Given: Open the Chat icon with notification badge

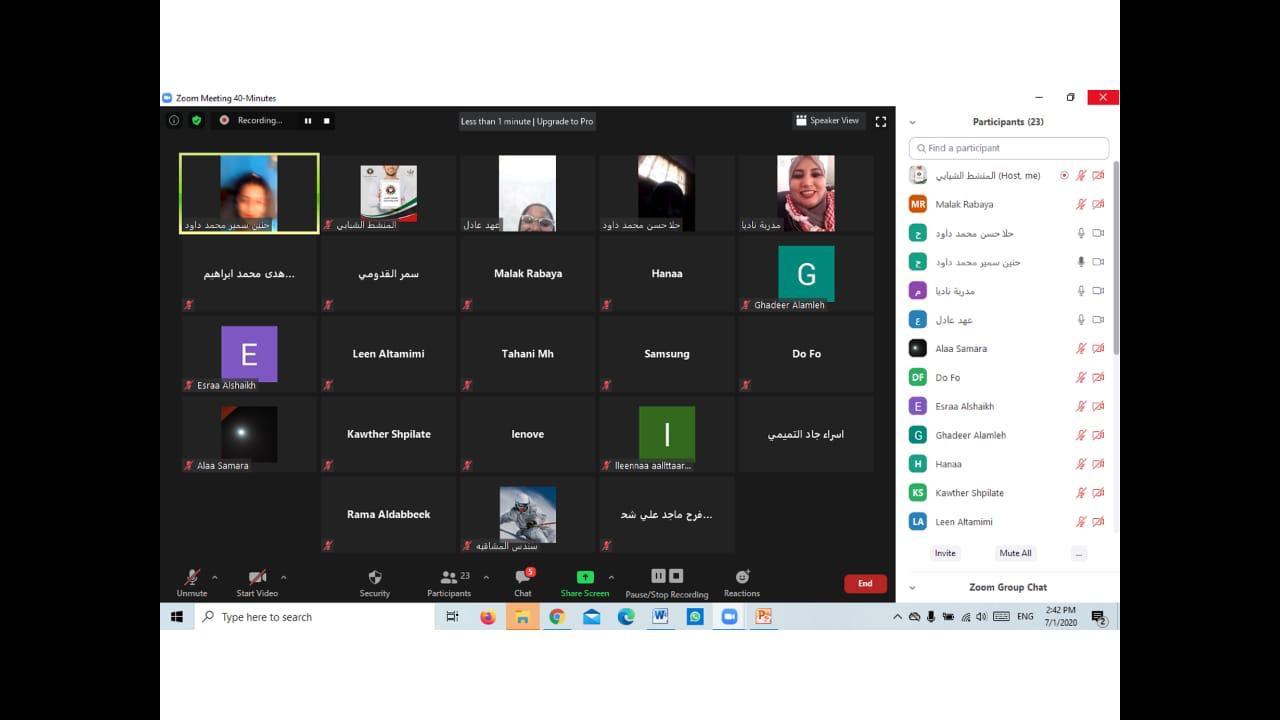Looking at the screenshot, I should tap(523, 578).
